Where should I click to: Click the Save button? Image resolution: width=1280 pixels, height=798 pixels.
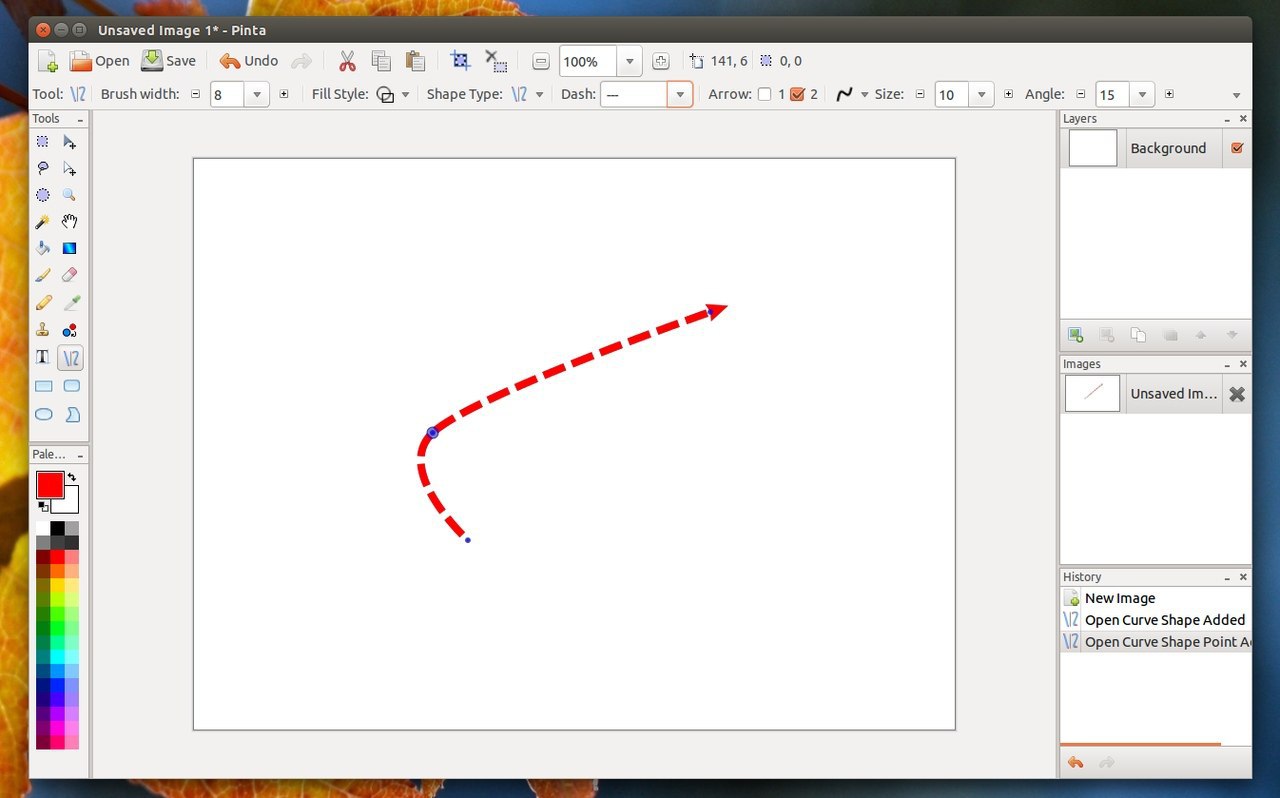(x=168, y=61)
